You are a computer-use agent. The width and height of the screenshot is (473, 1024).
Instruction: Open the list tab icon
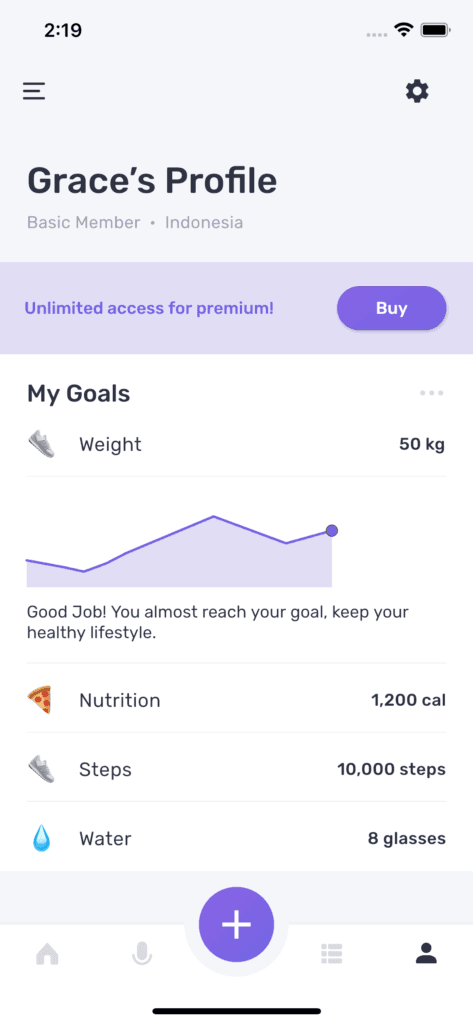(x=332, y=953)
